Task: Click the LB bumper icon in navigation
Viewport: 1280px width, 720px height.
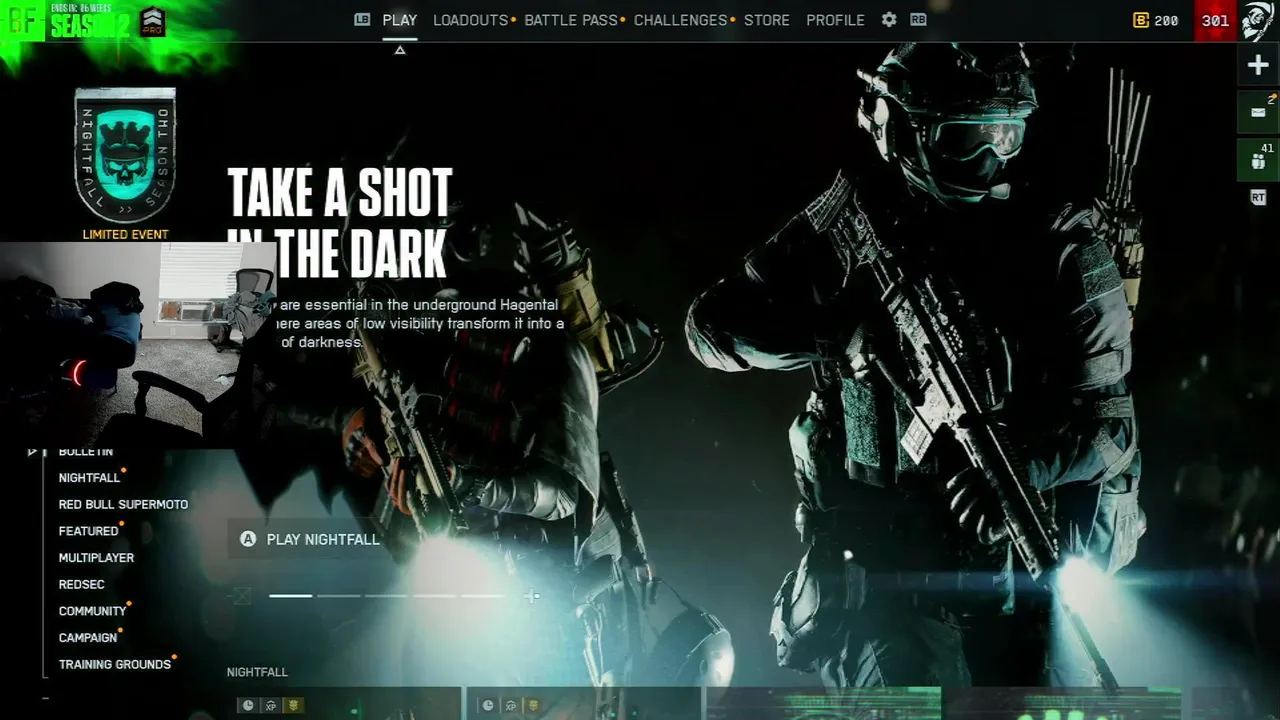Action: 362,20
